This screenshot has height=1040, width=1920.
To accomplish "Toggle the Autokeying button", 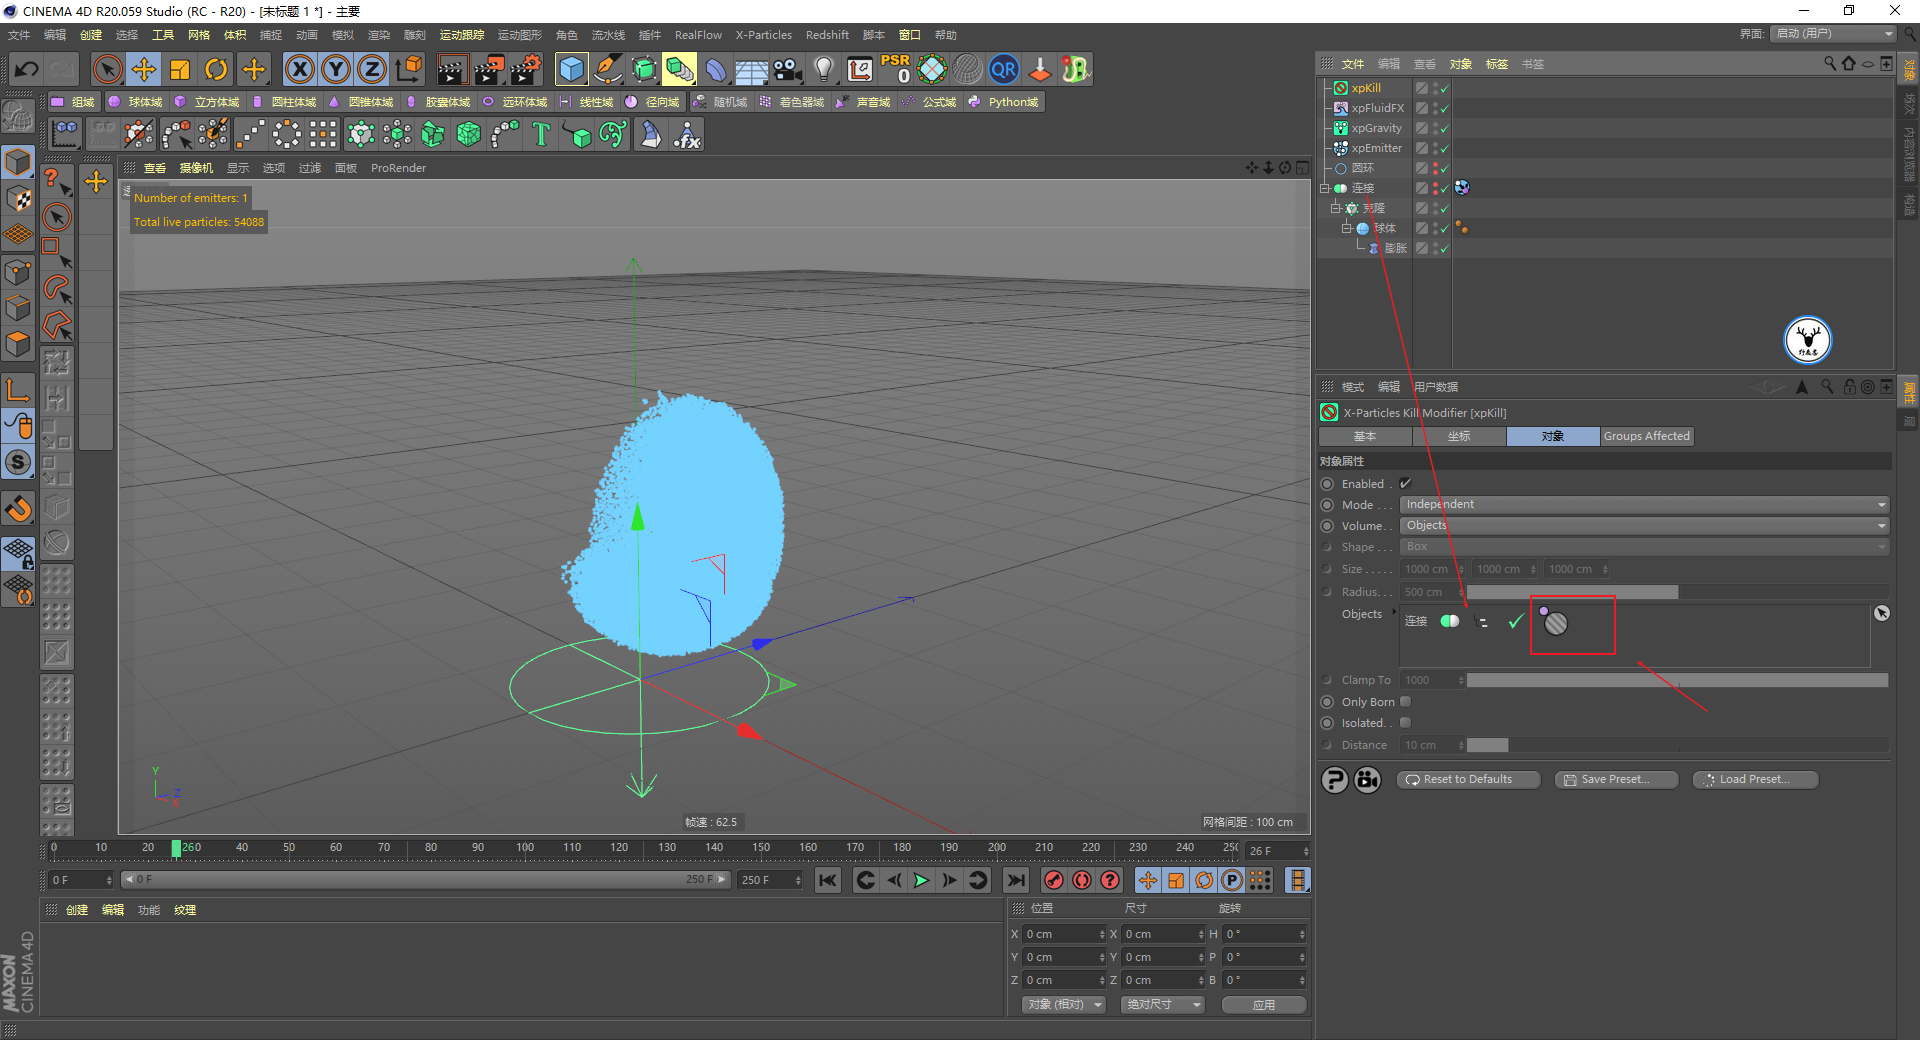I will (x=1082, y=880).
